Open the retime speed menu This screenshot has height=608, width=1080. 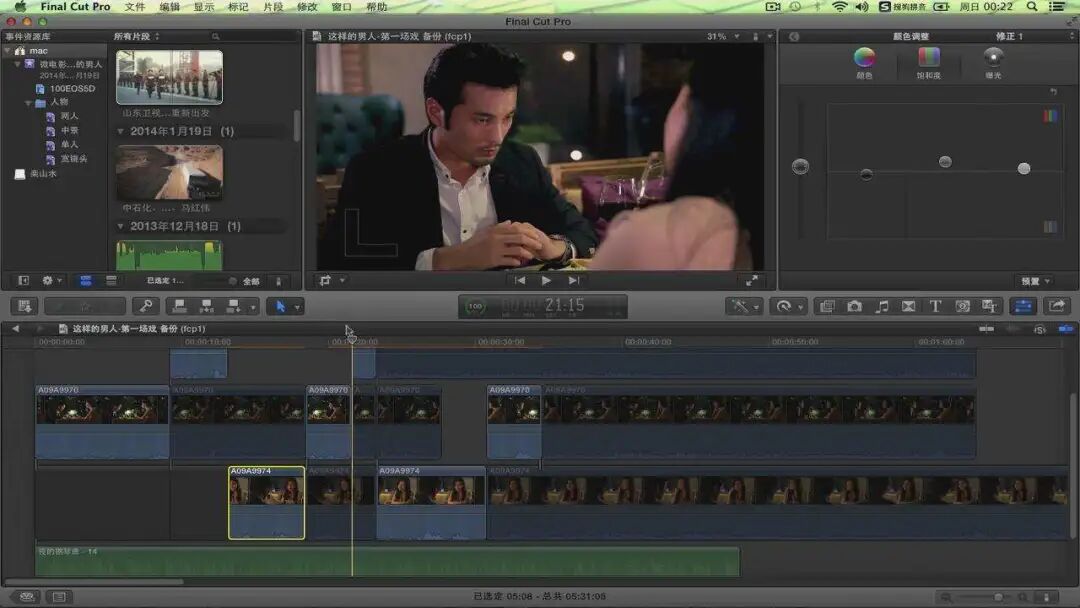(789, 306)
